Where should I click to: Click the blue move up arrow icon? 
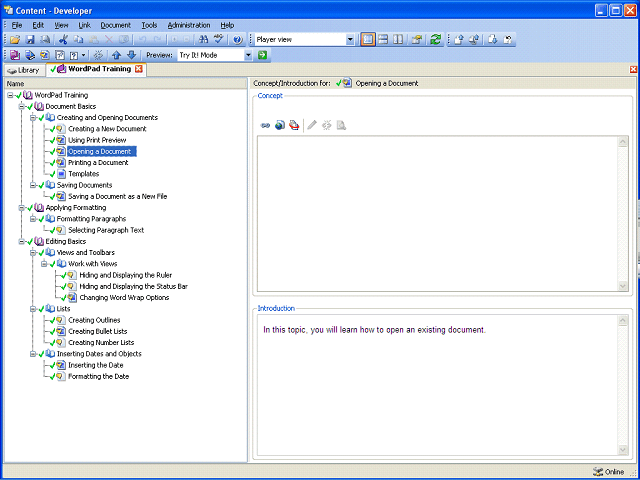[x=117, y=55]
